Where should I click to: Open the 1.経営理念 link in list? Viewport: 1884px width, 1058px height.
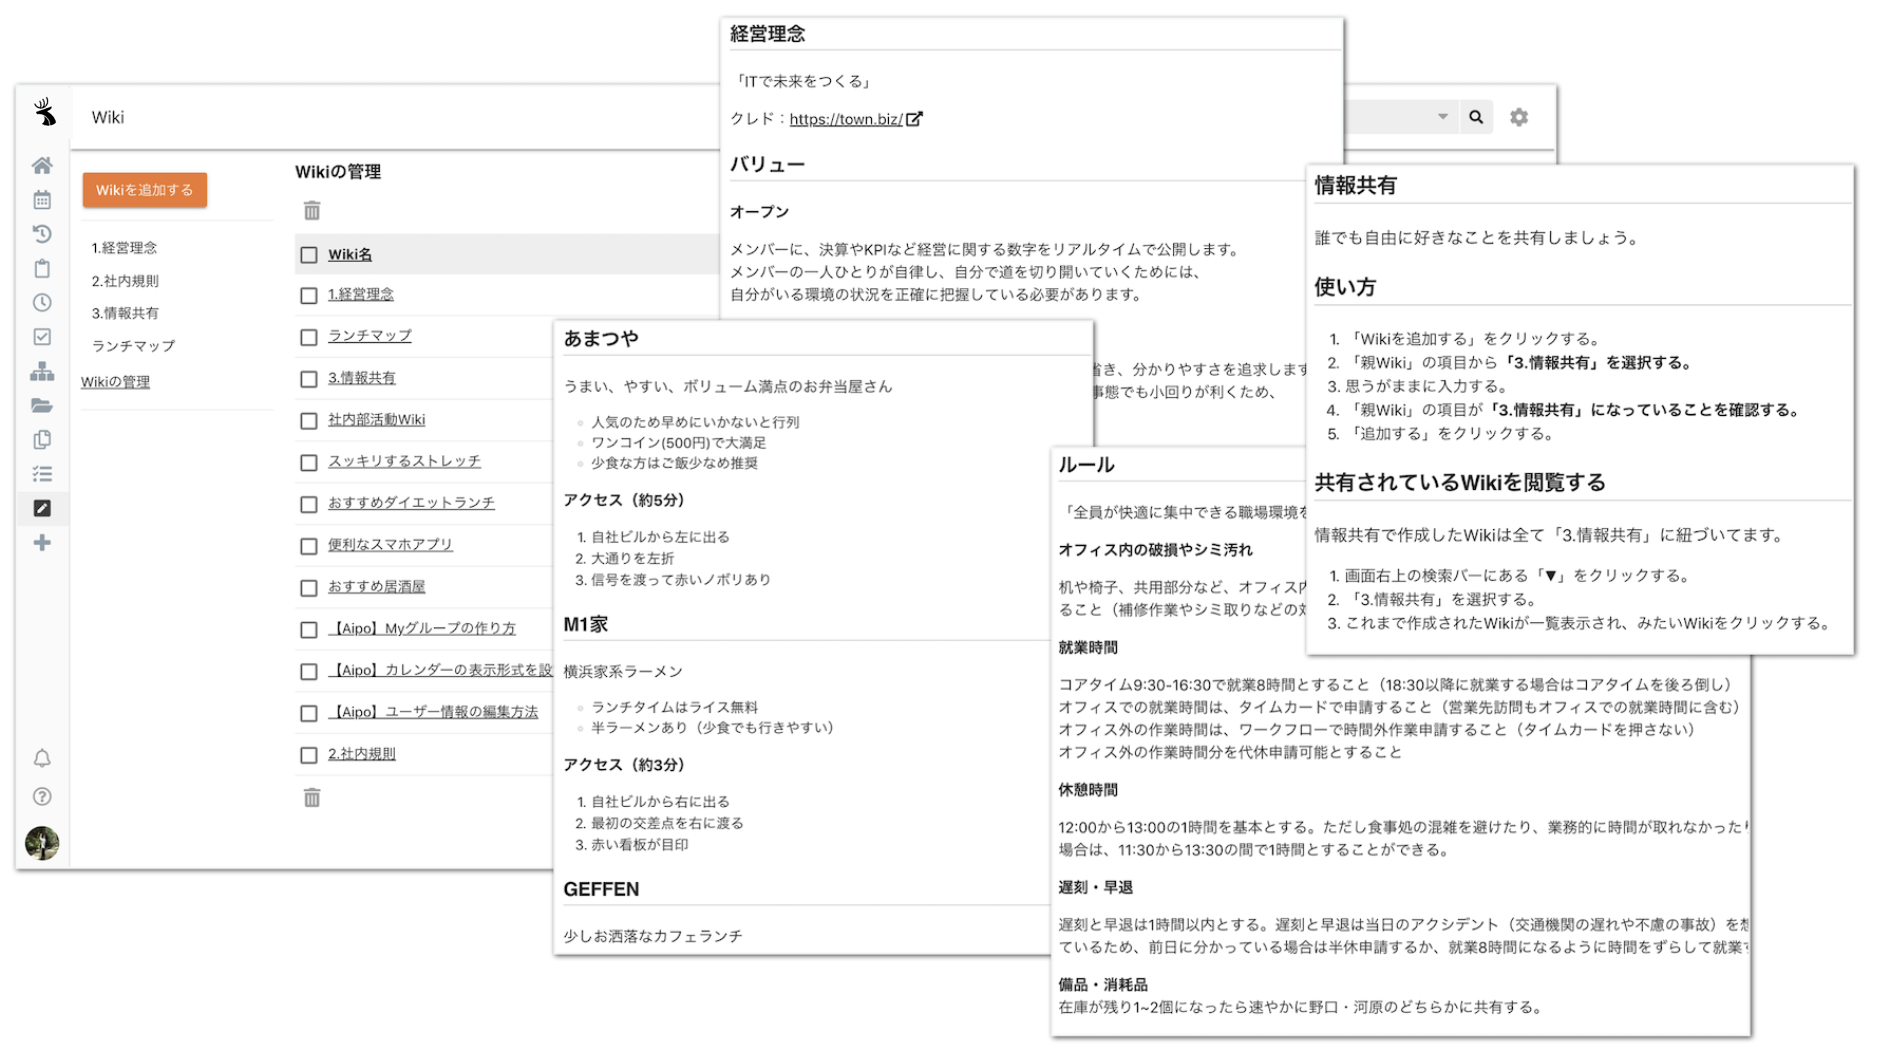point(361,294)
